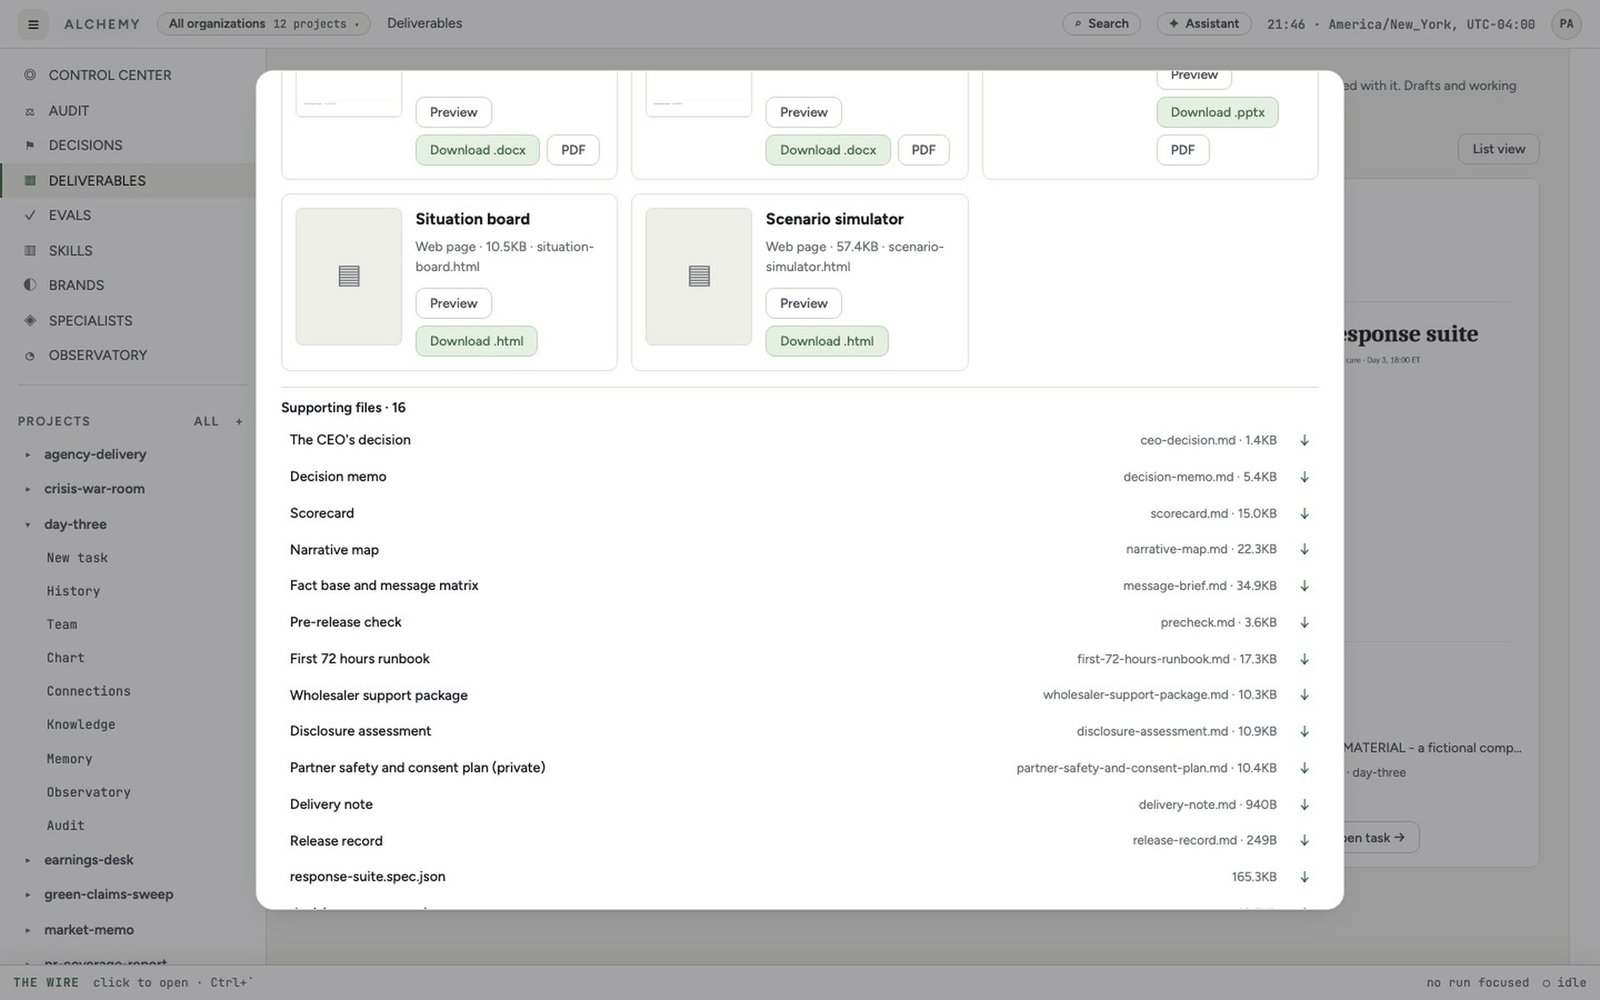Open Decisions in sidebar
The width and height of the screenshot is (1600, 1000).
[x=86, y=145]
